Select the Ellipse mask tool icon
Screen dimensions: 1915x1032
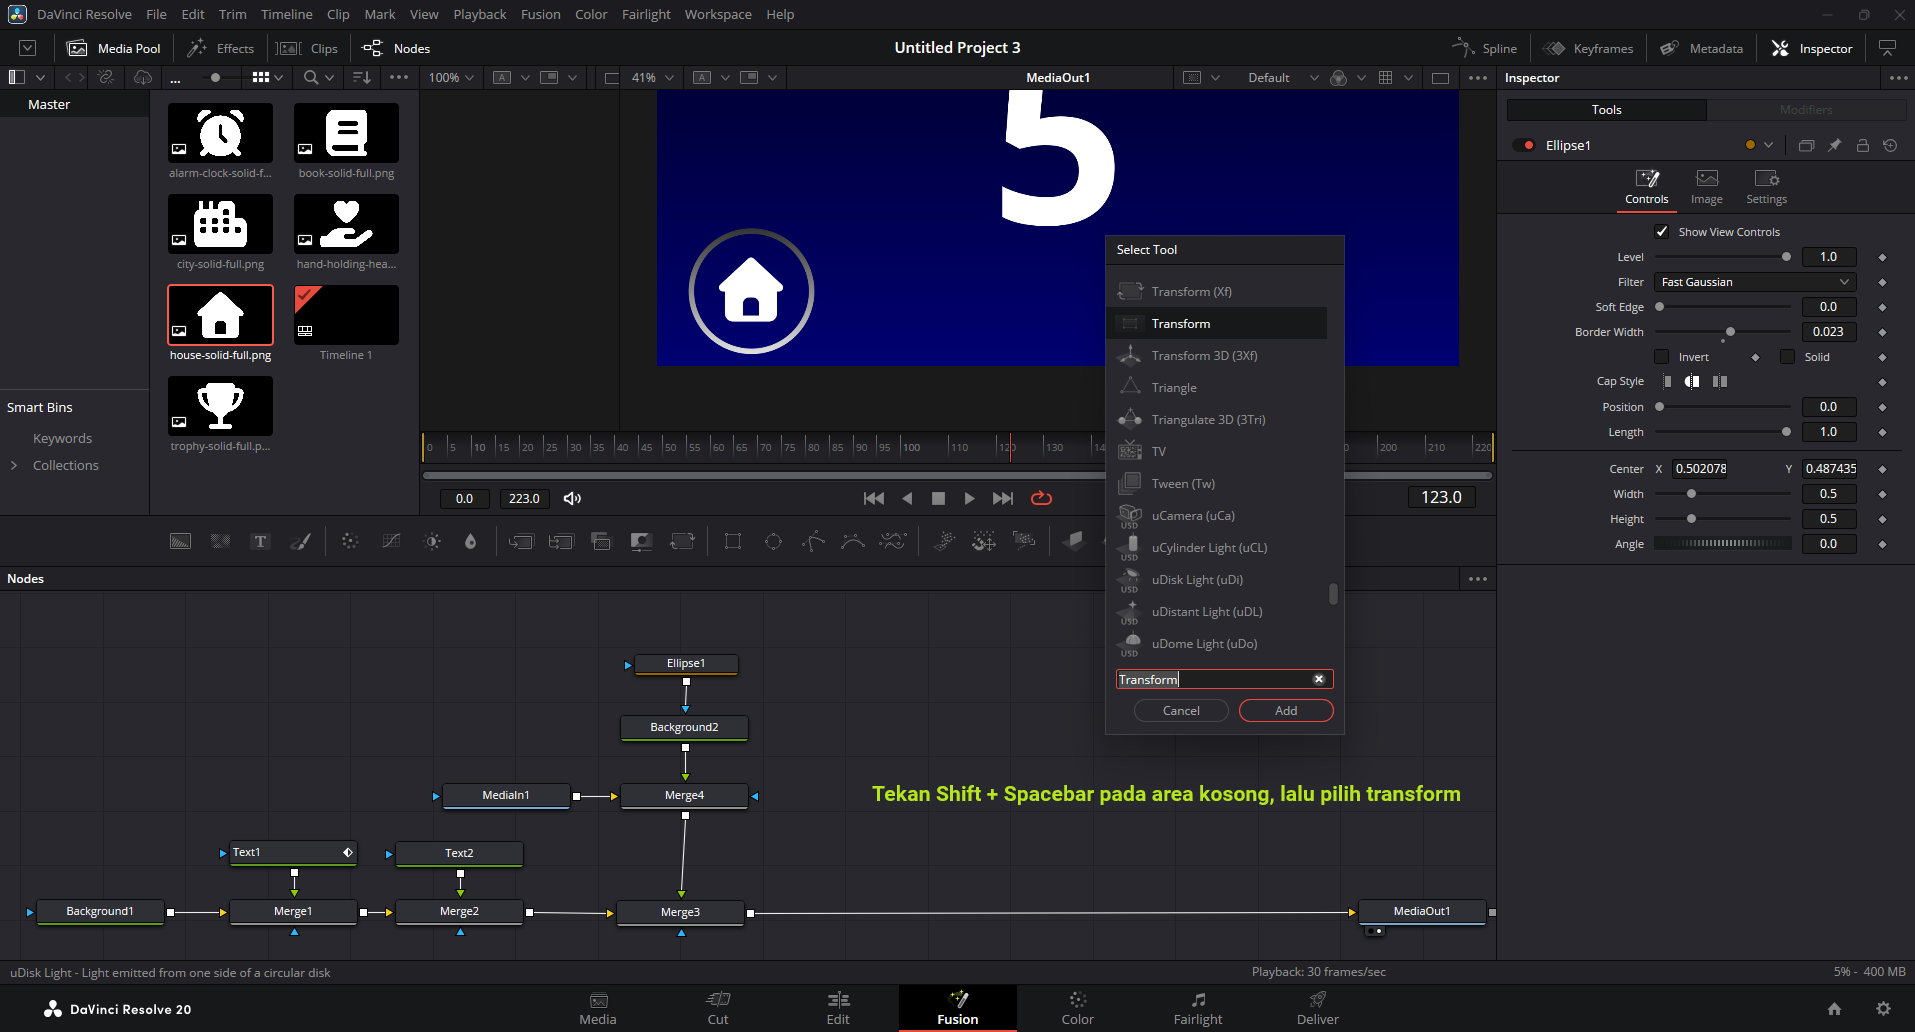[x=773, y=541]
